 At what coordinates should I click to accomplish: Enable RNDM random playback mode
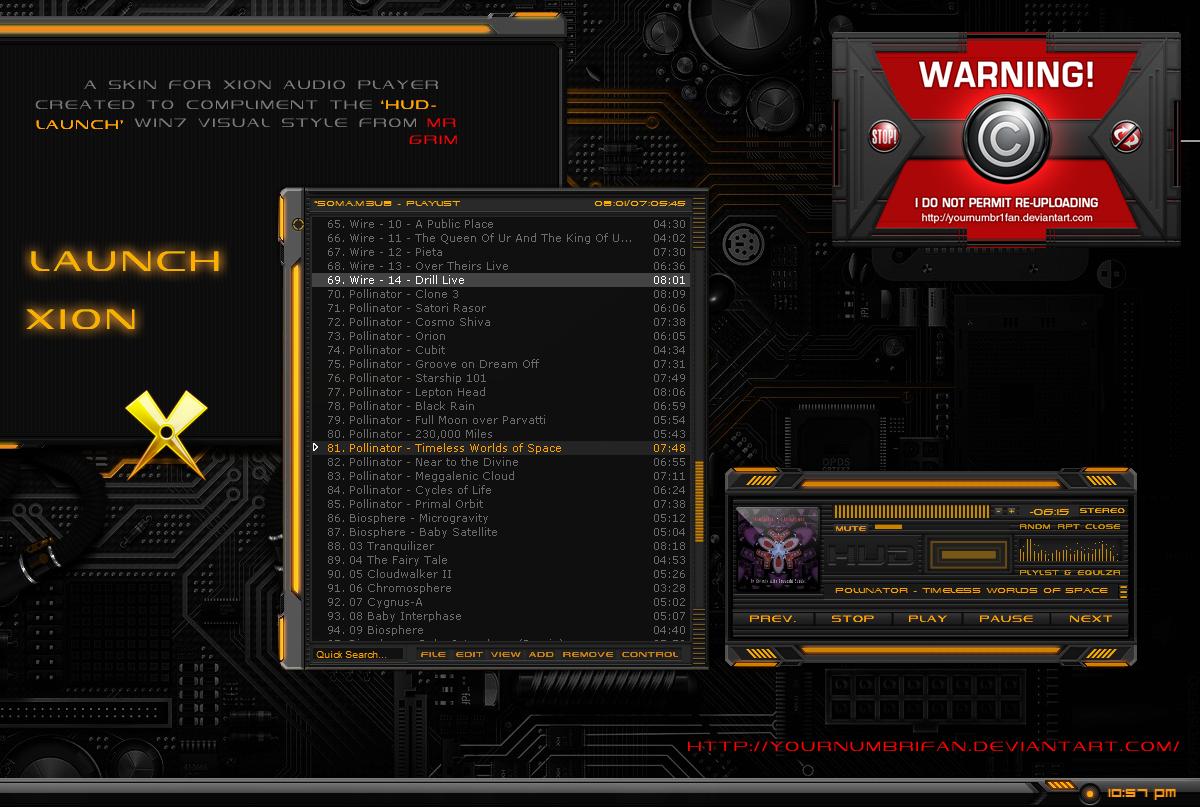(x=1033, y=526)
